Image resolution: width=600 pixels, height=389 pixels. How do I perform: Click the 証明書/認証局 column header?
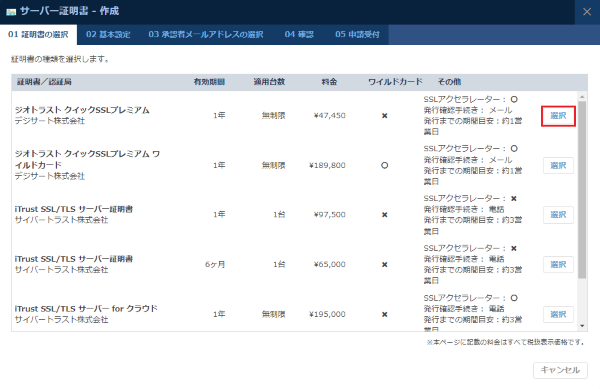click(44, 82)
